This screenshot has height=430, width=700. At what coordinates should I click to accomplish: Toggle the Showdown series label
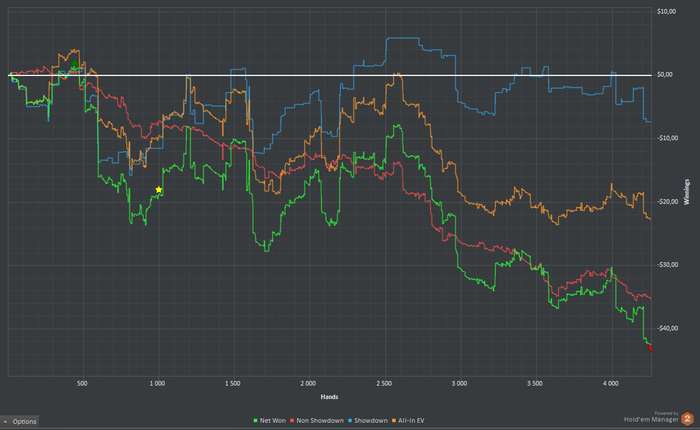[x=371, y=421]
